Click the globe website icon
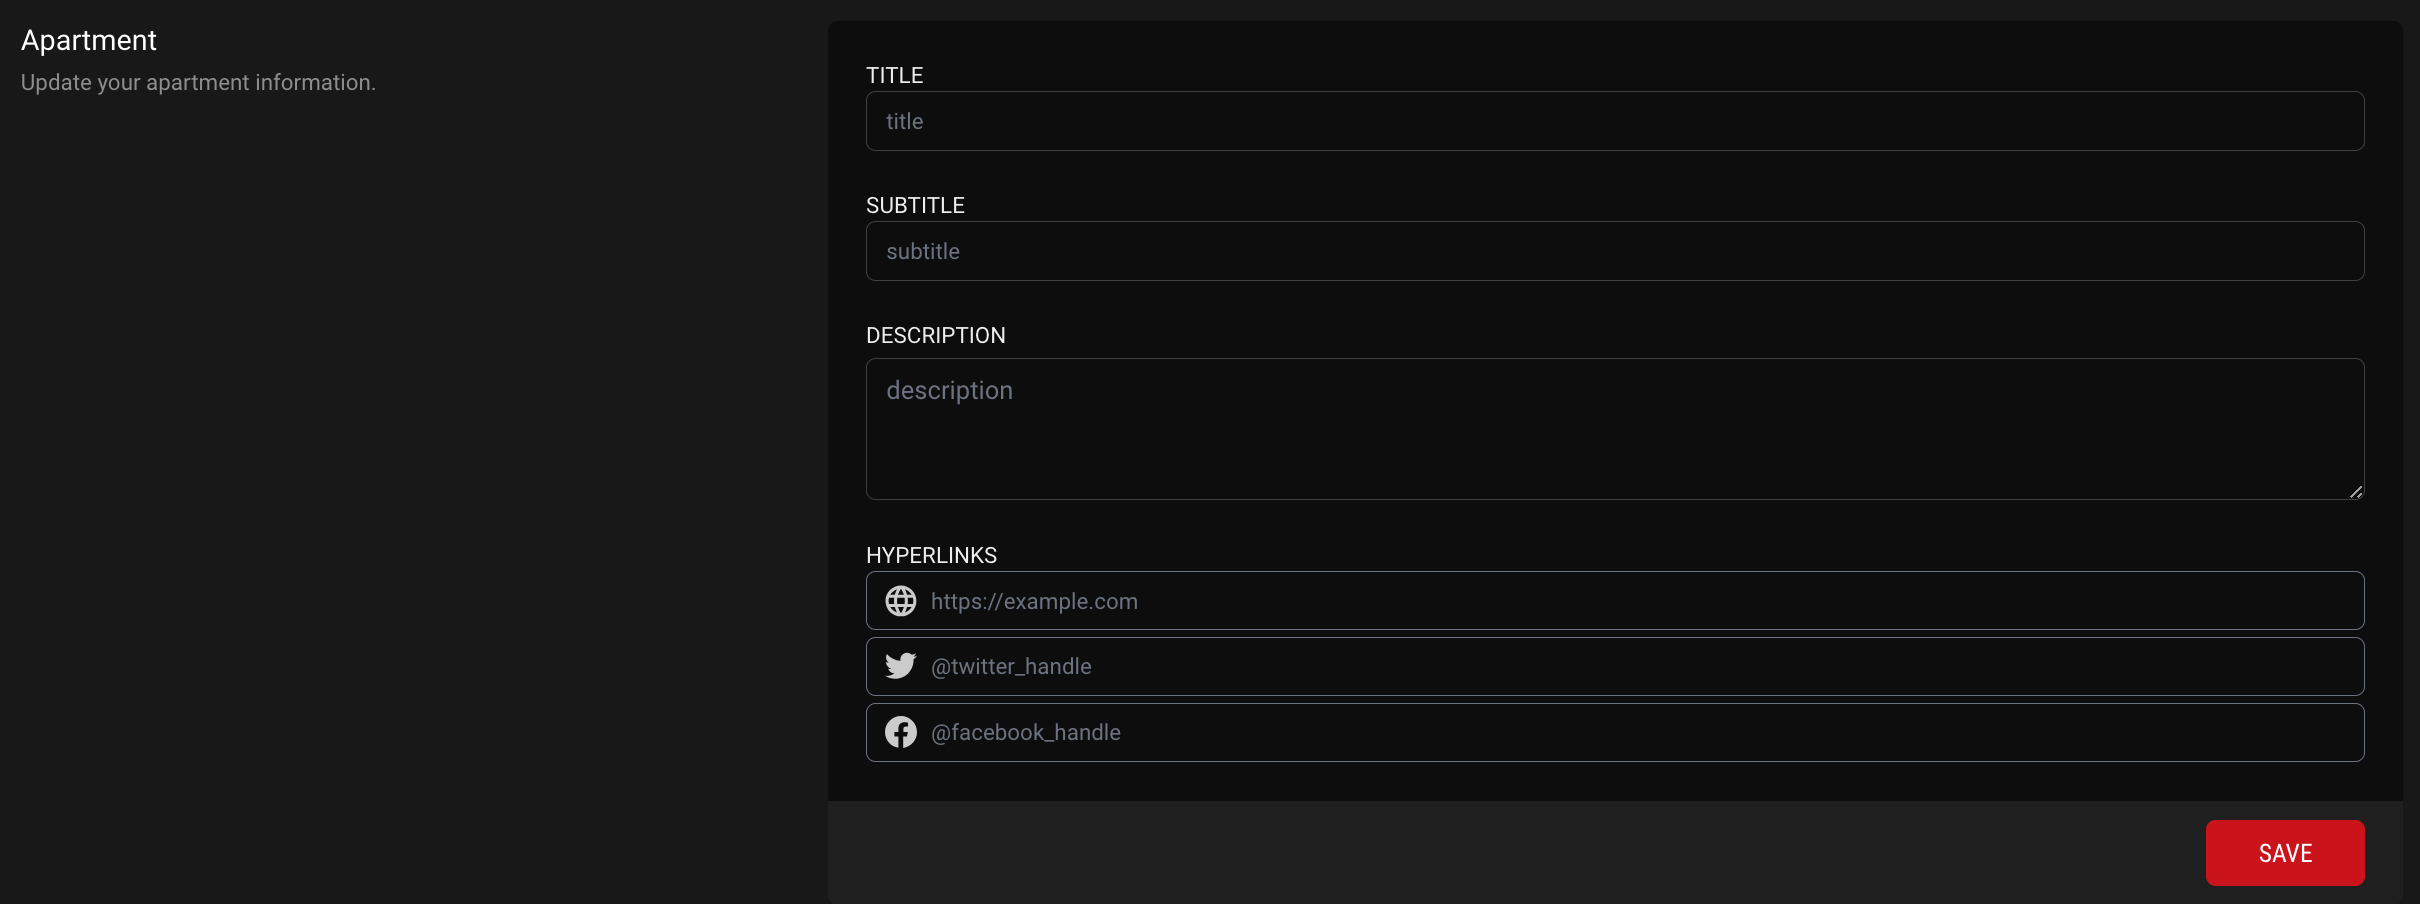 [900, 601]
